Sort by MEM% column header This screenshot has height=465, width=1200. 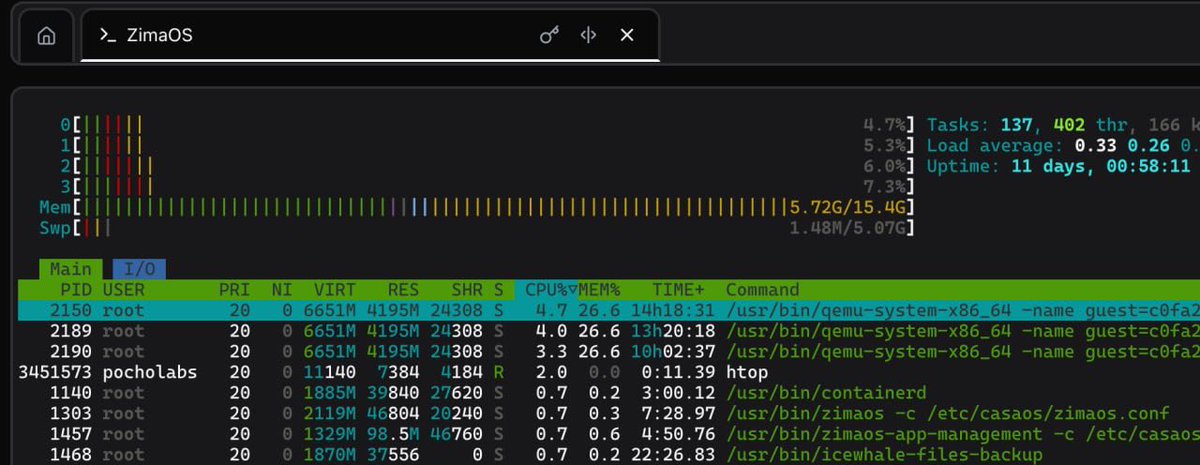click(599, 289)
